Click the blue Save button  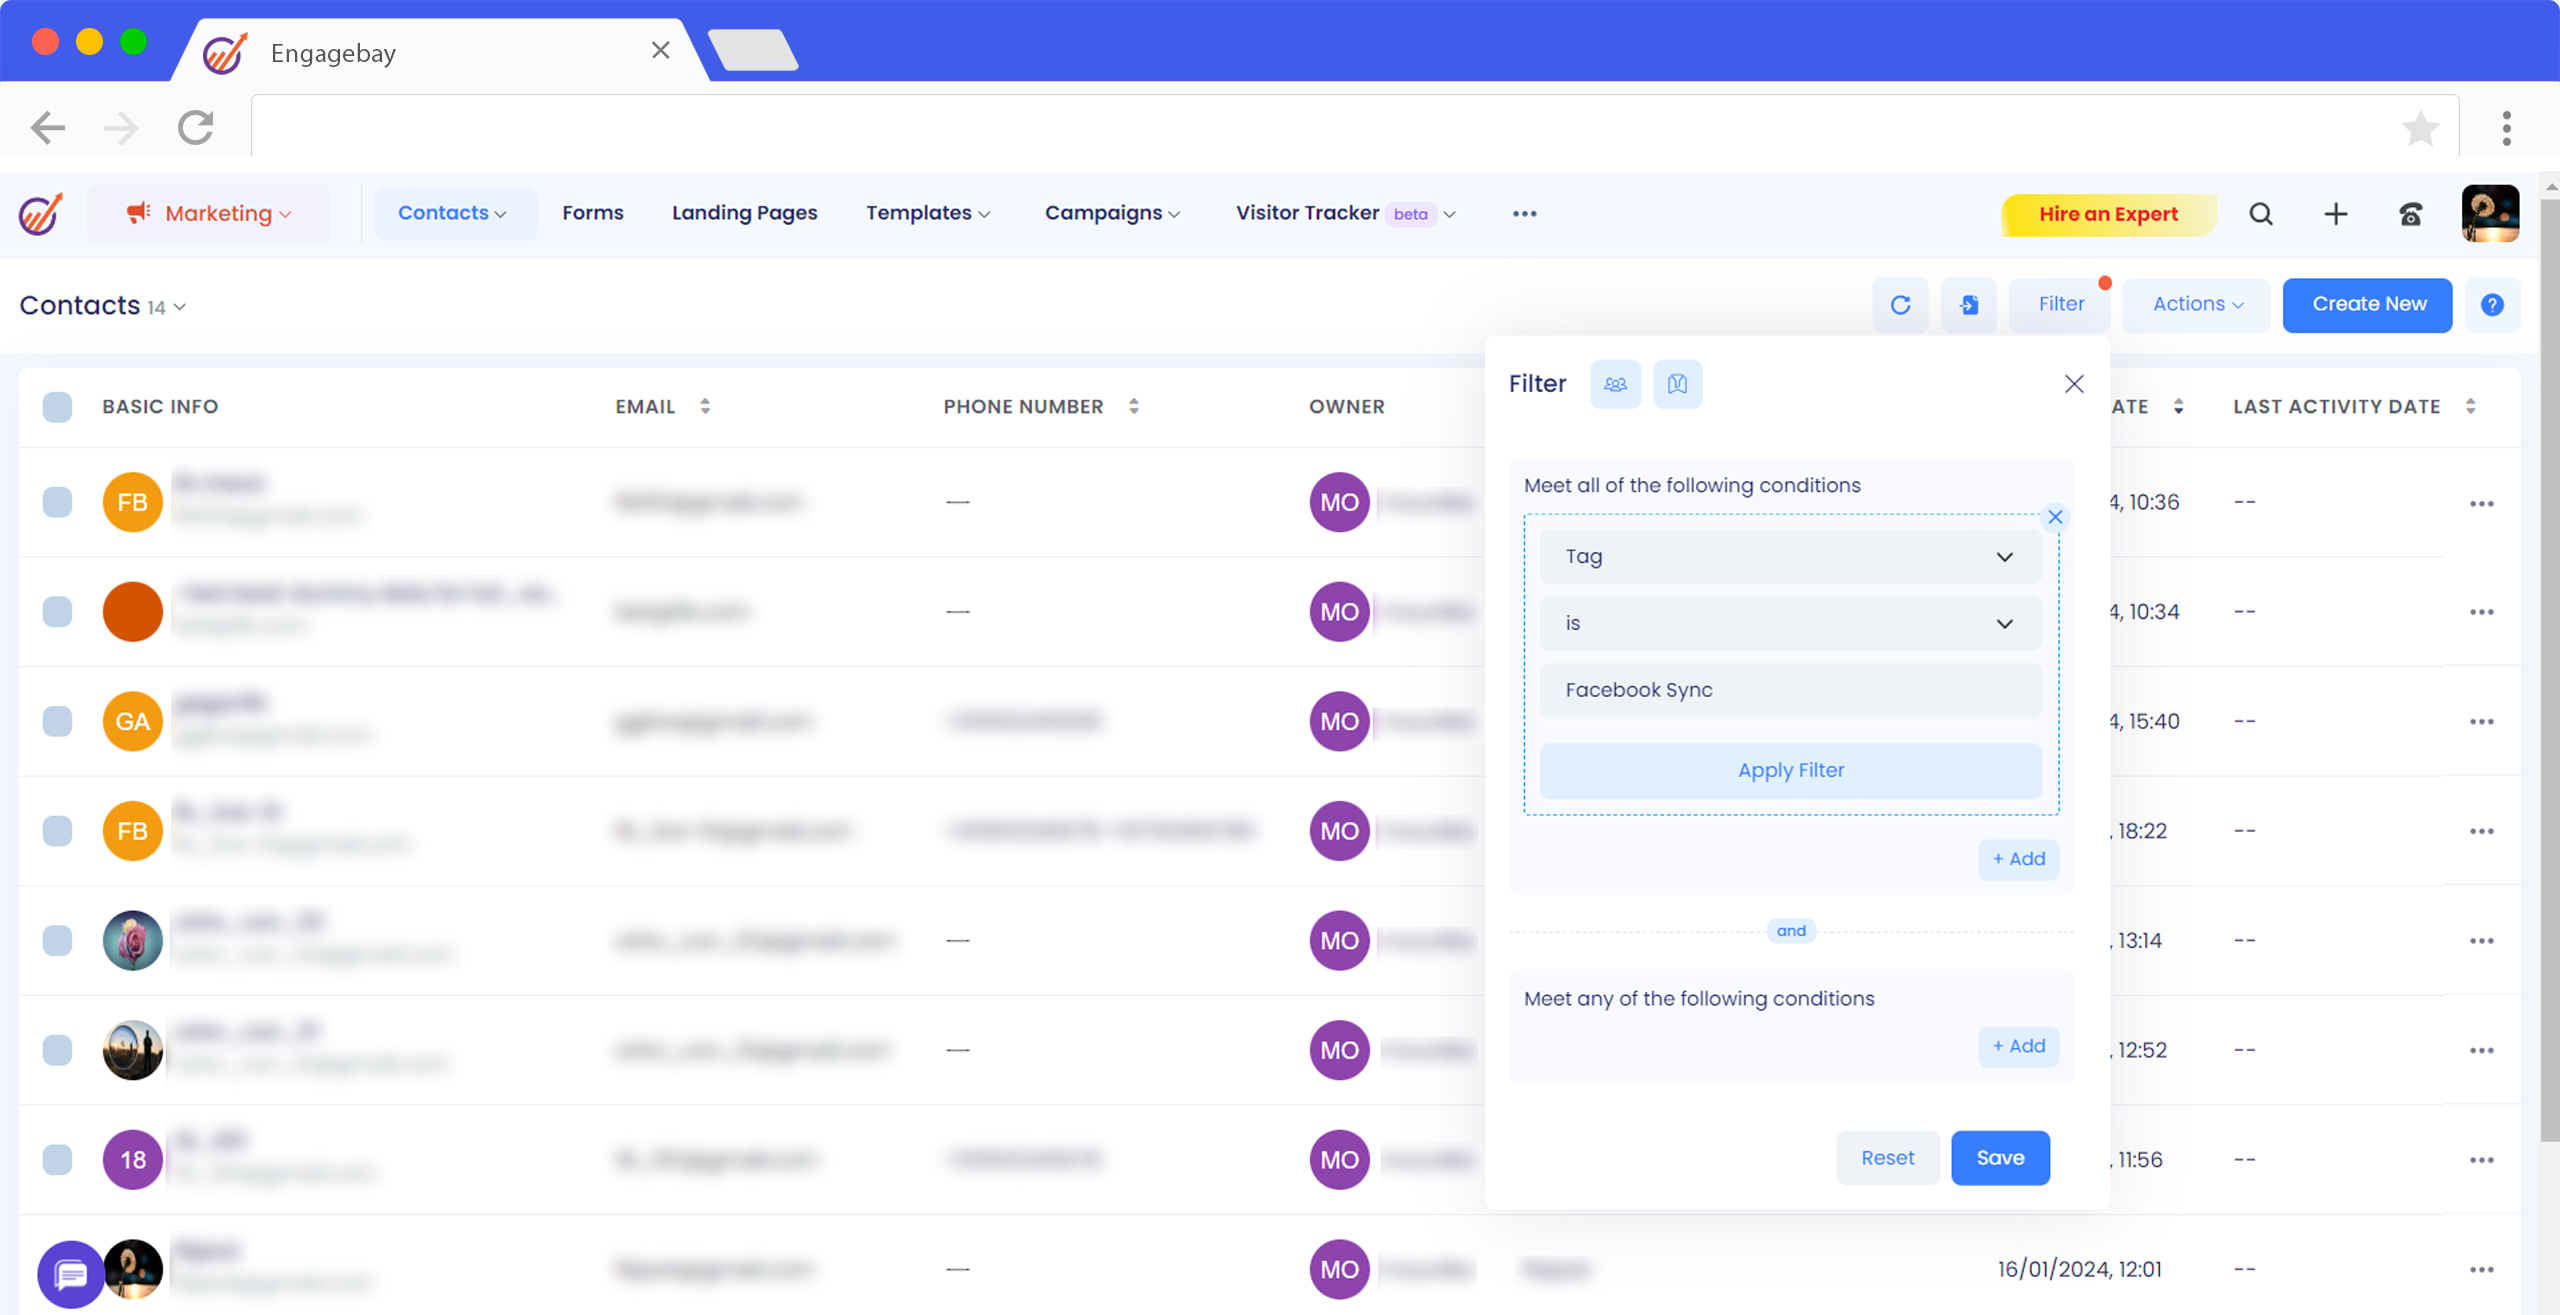[x=2000, y=1158]
